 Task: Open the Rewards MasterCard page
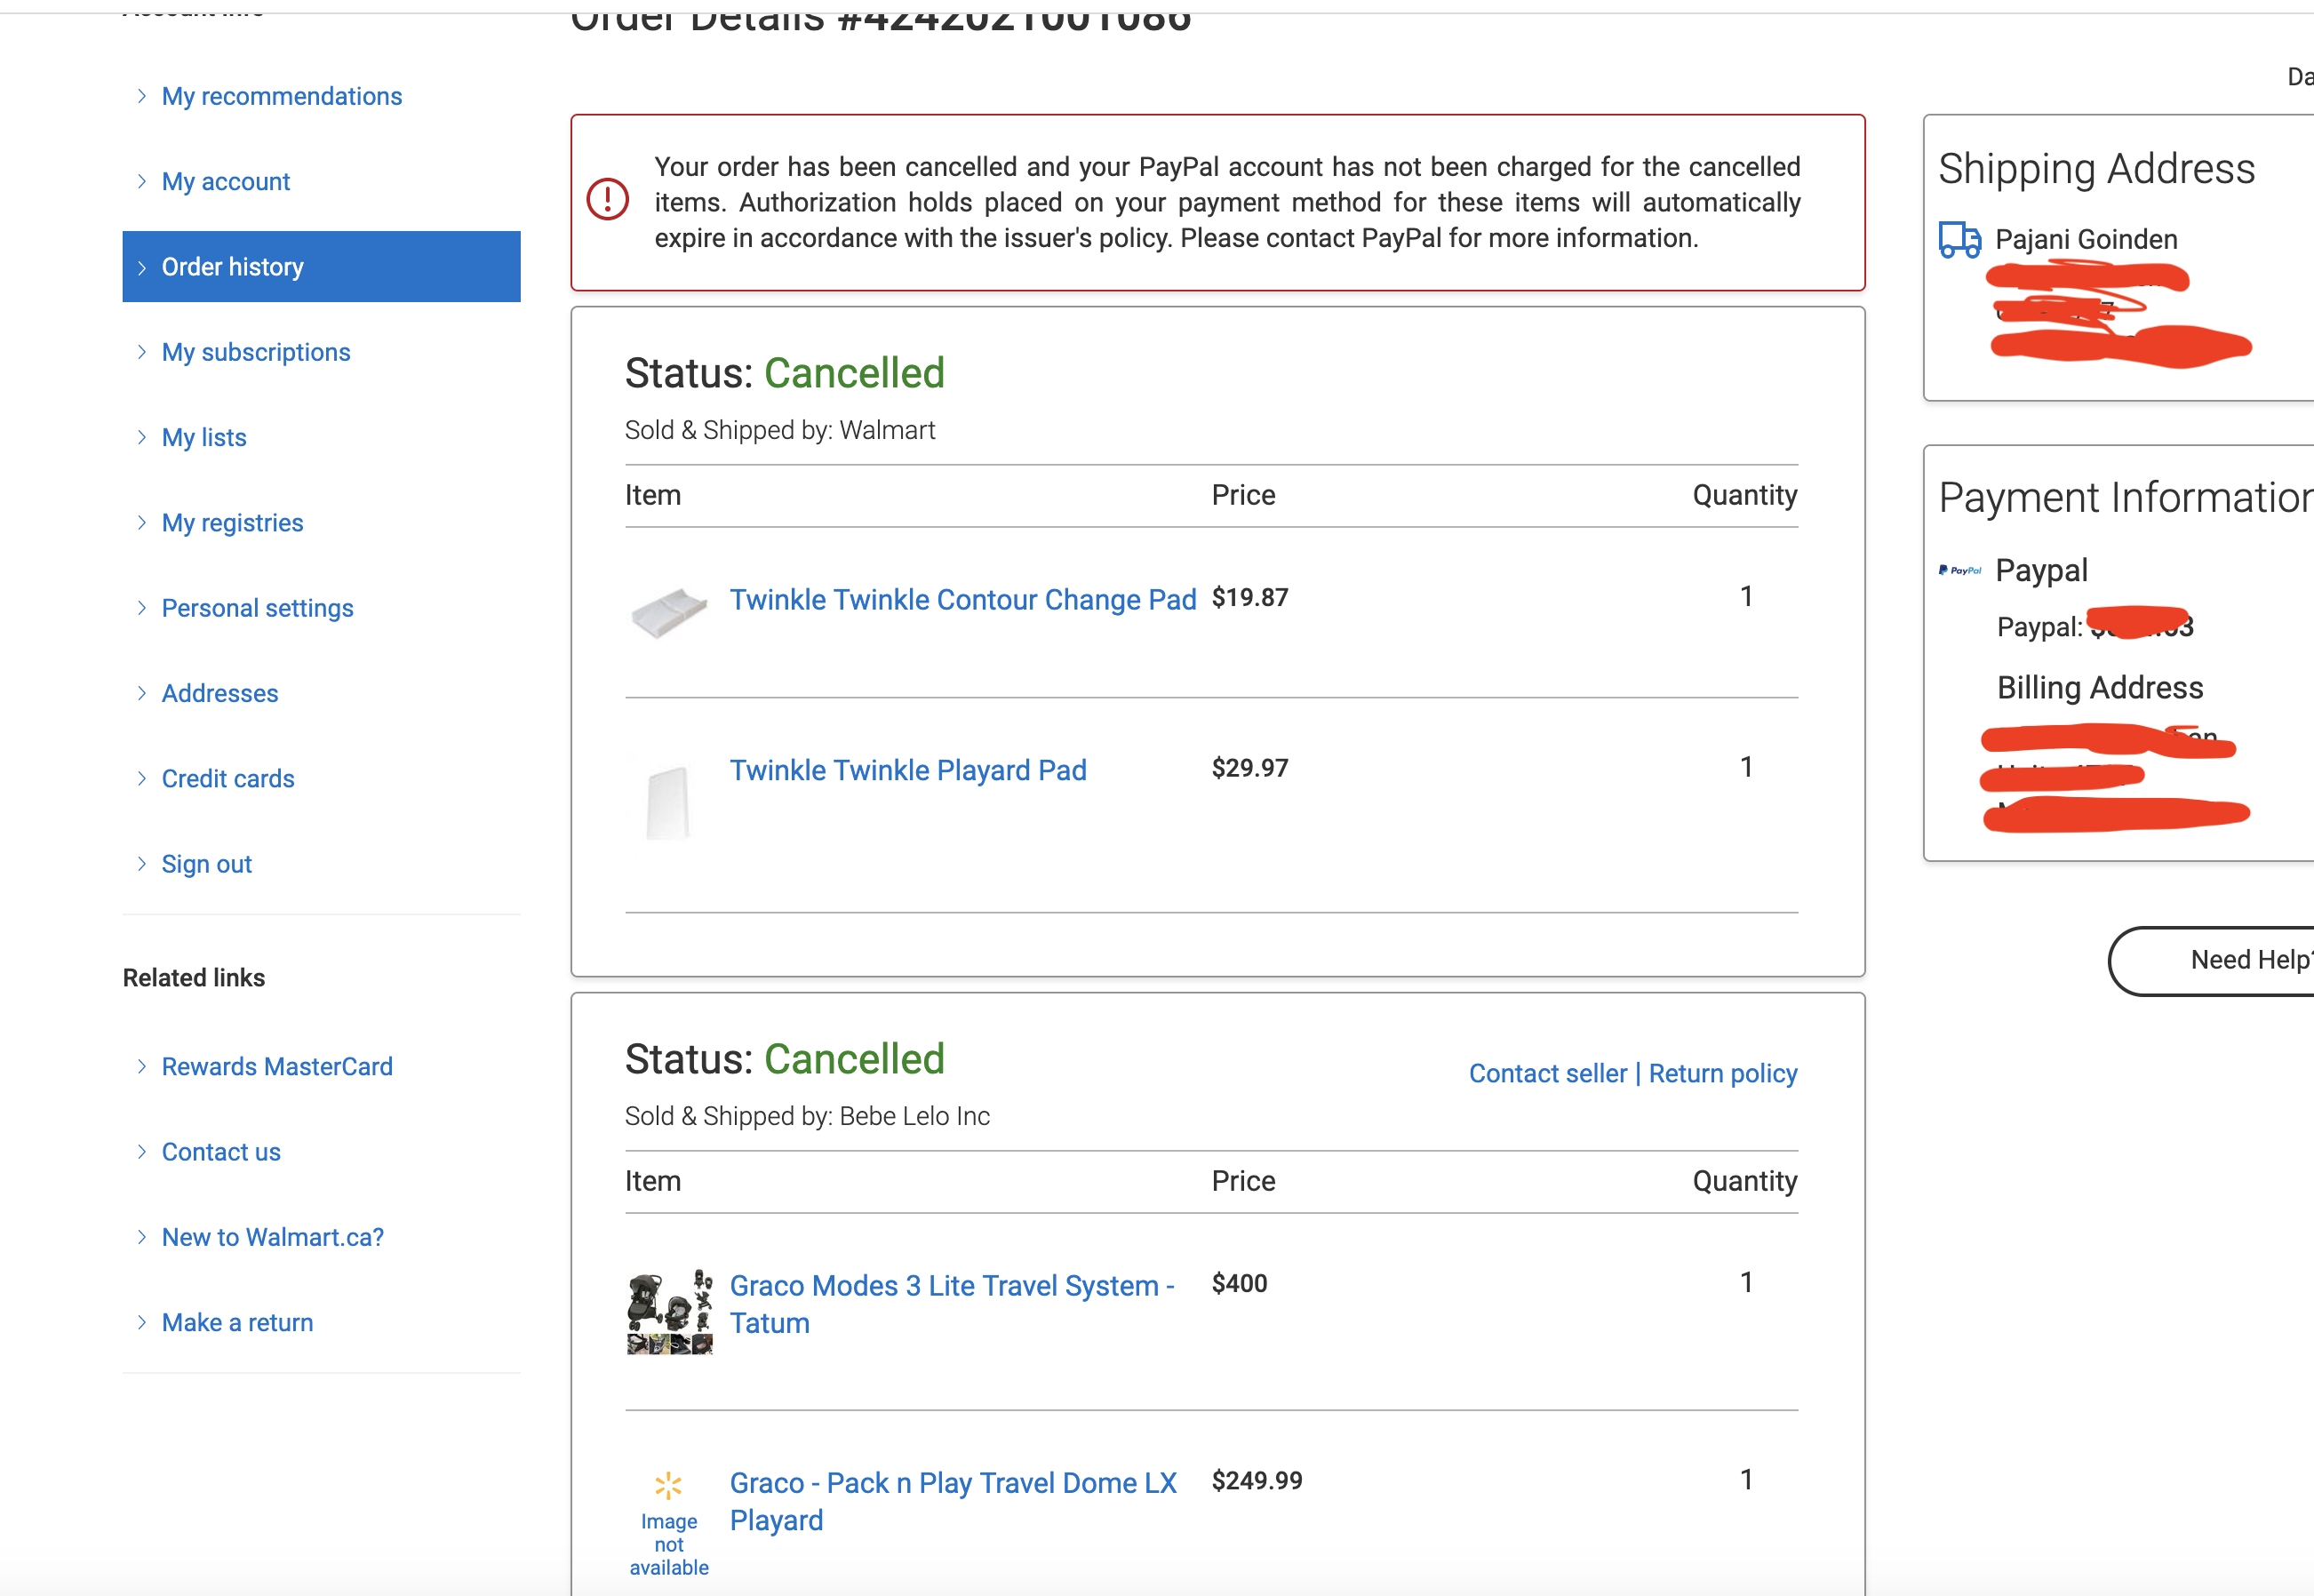277,1066
